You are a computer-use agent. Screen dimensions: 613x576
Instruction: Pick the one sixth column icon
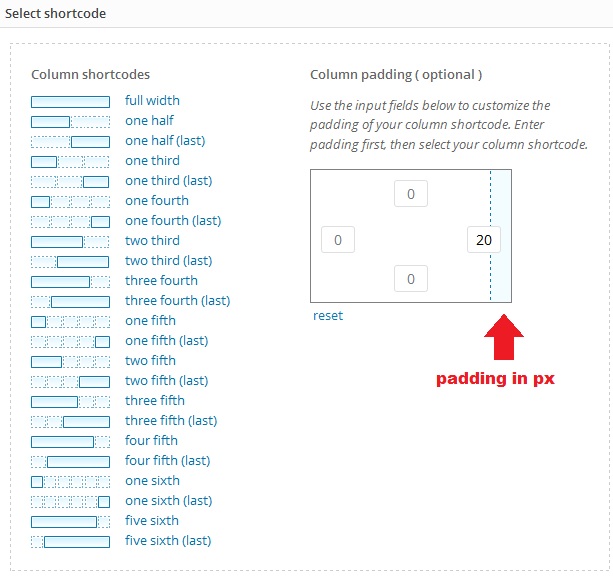[70, 481]
